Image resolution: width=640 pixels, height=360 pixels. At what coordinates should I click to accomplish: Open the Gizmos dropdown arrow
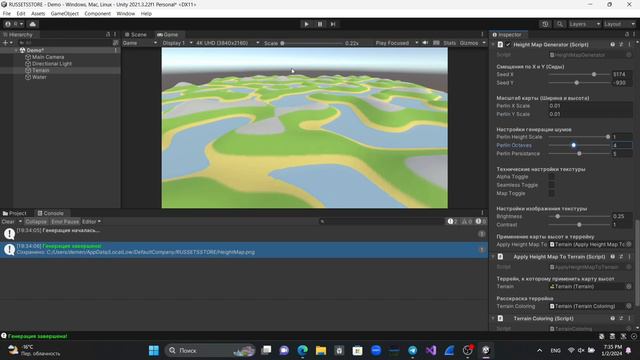[484, 43]
